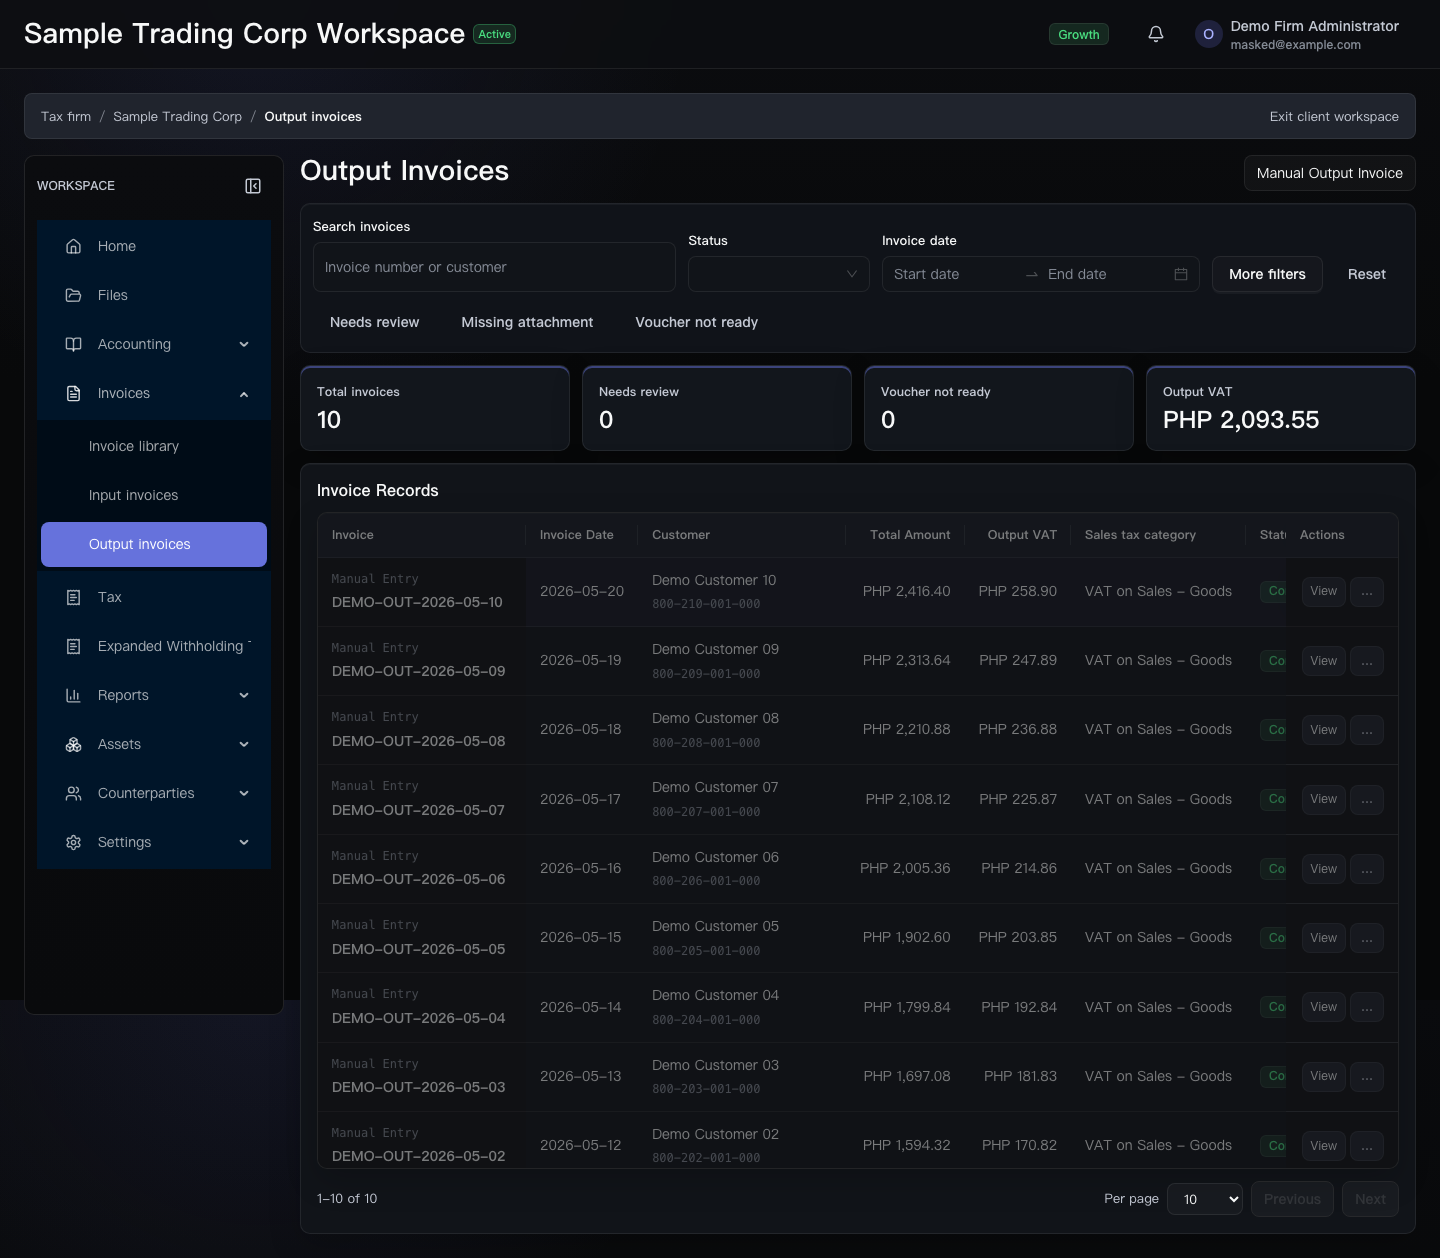1440x1258 pixels.
Task: Open the Per page dropdown
Action: [1205, 1199]
